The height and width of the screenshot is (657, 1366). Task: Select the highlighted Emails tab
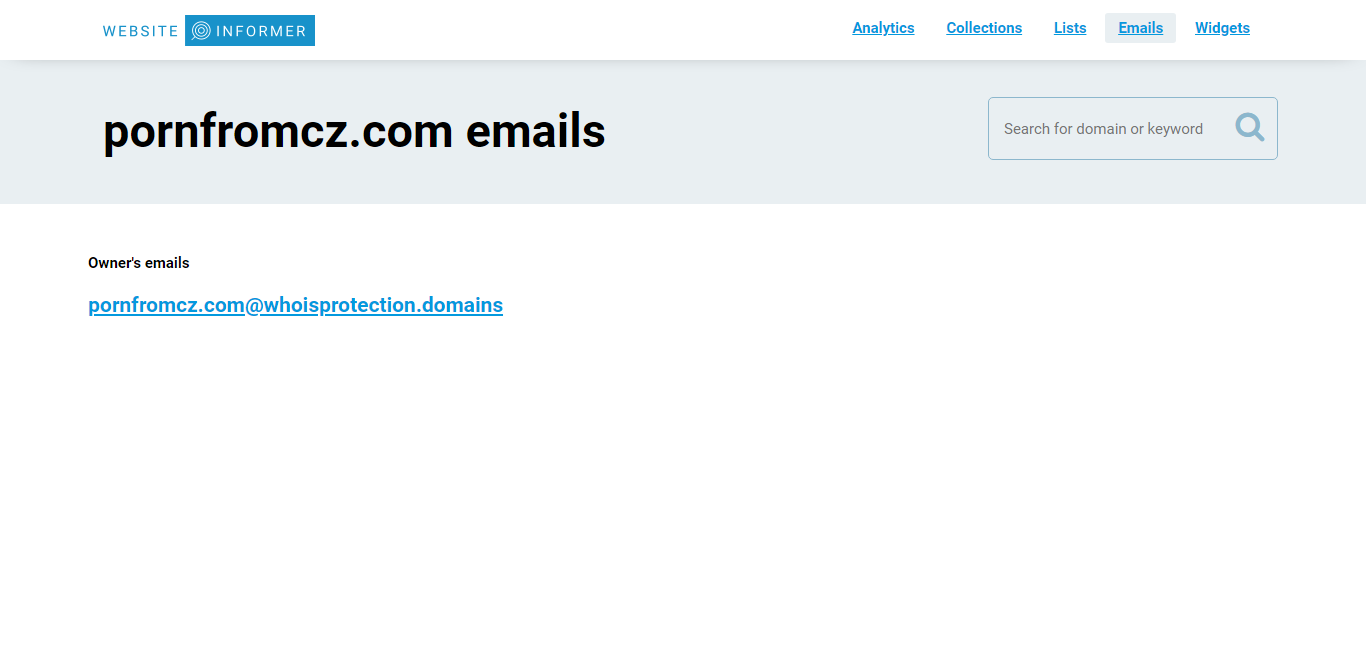point(1140,28)
